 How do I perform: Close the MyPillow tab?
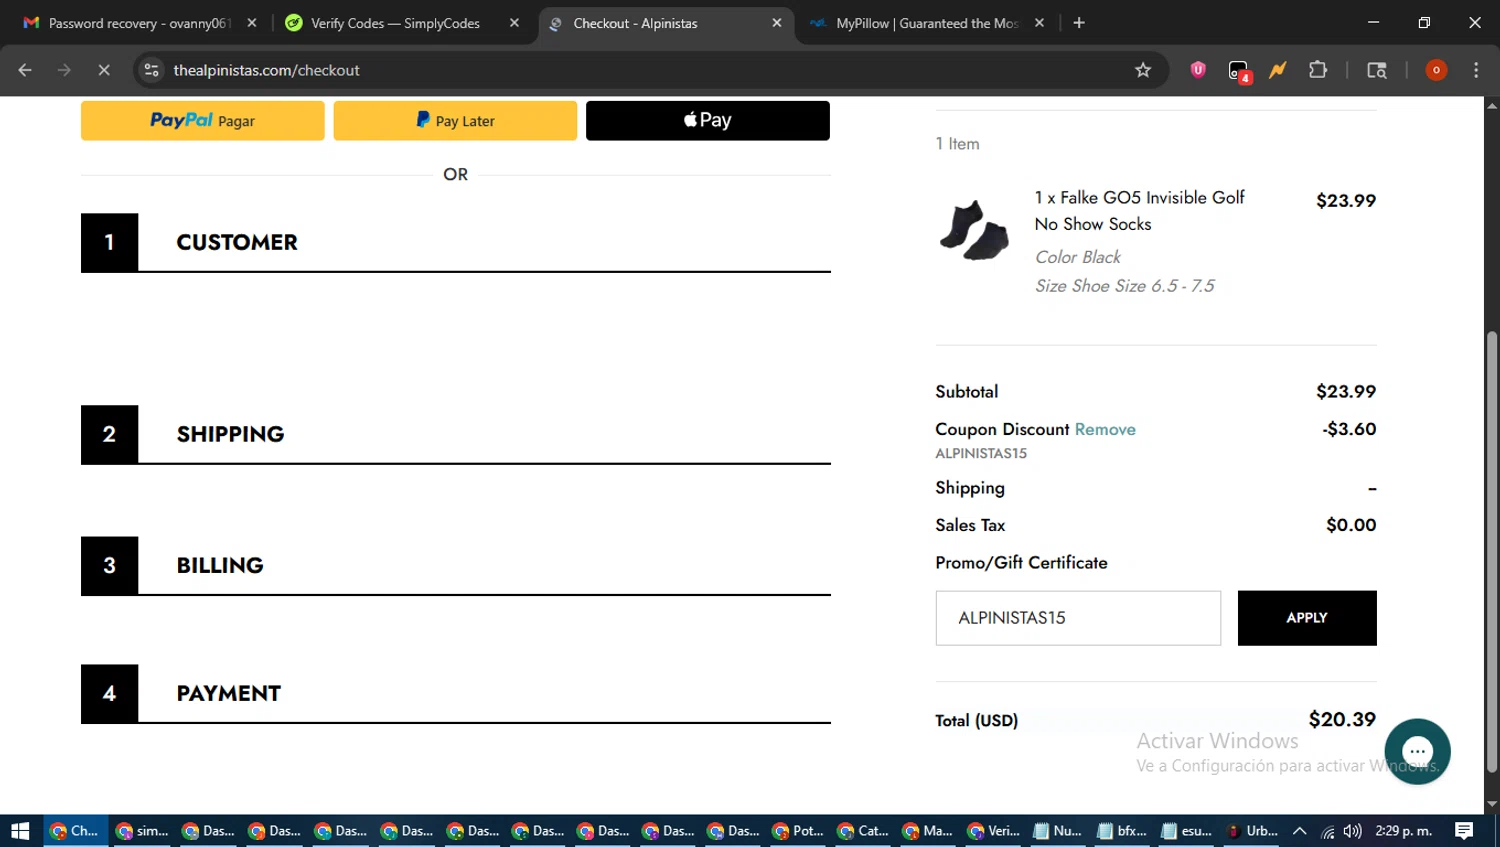1039,23
